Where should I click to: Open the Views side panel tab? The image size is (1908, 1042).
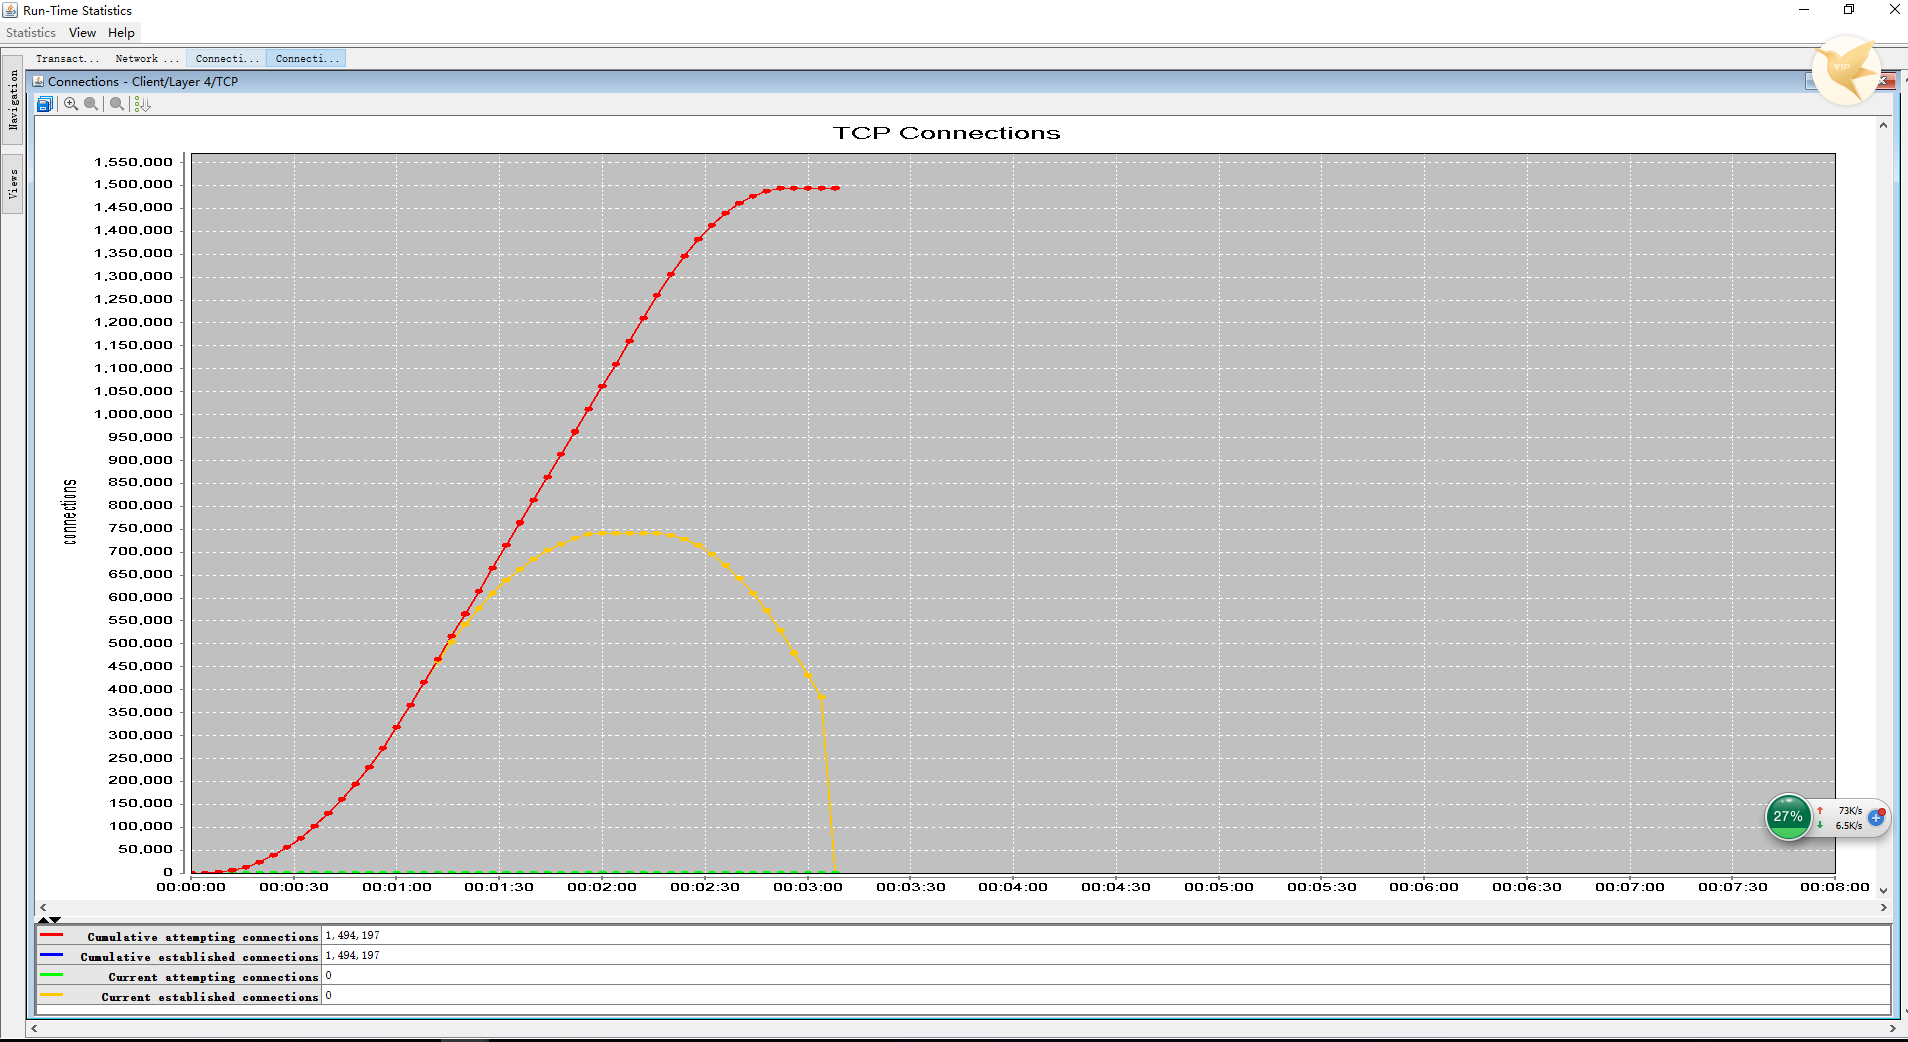13,184
